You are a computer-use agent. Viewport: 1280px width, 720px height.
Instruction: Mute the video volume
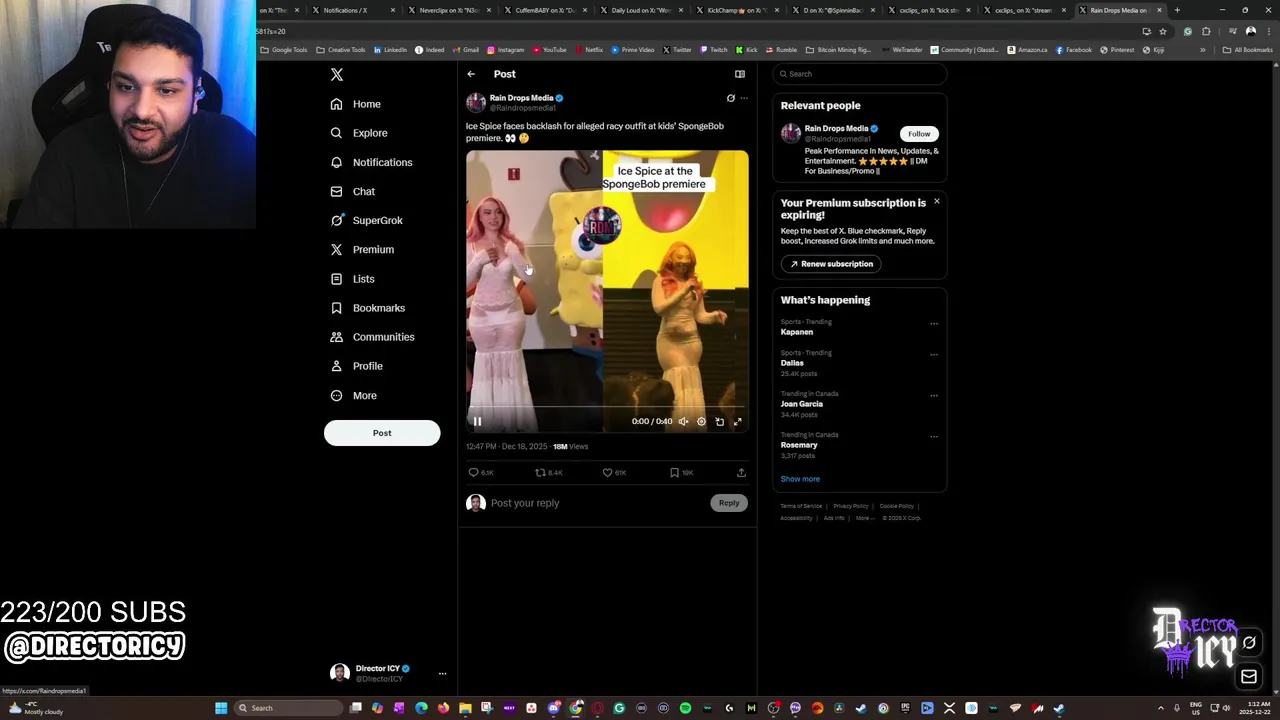684,421
